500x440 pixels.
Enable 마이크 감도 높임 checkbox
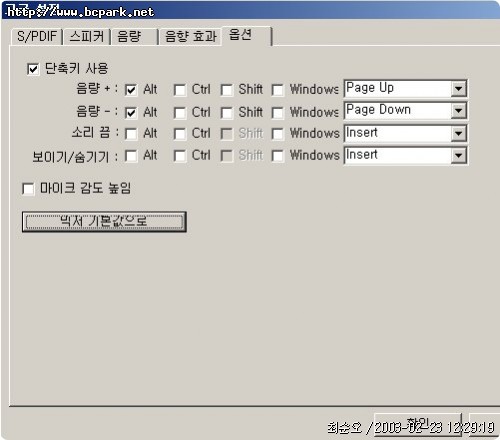28,189
